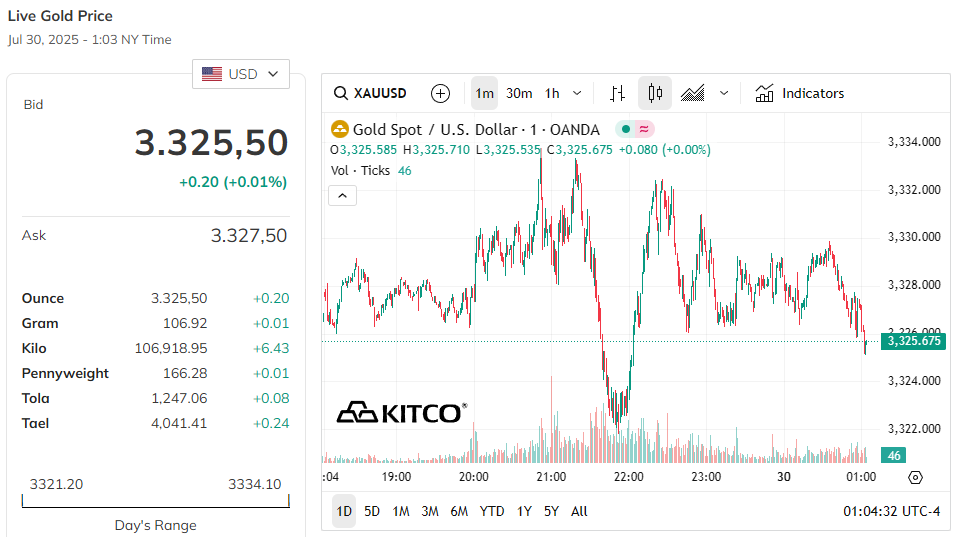Click the day's high 3334.10

pos(255,484)
